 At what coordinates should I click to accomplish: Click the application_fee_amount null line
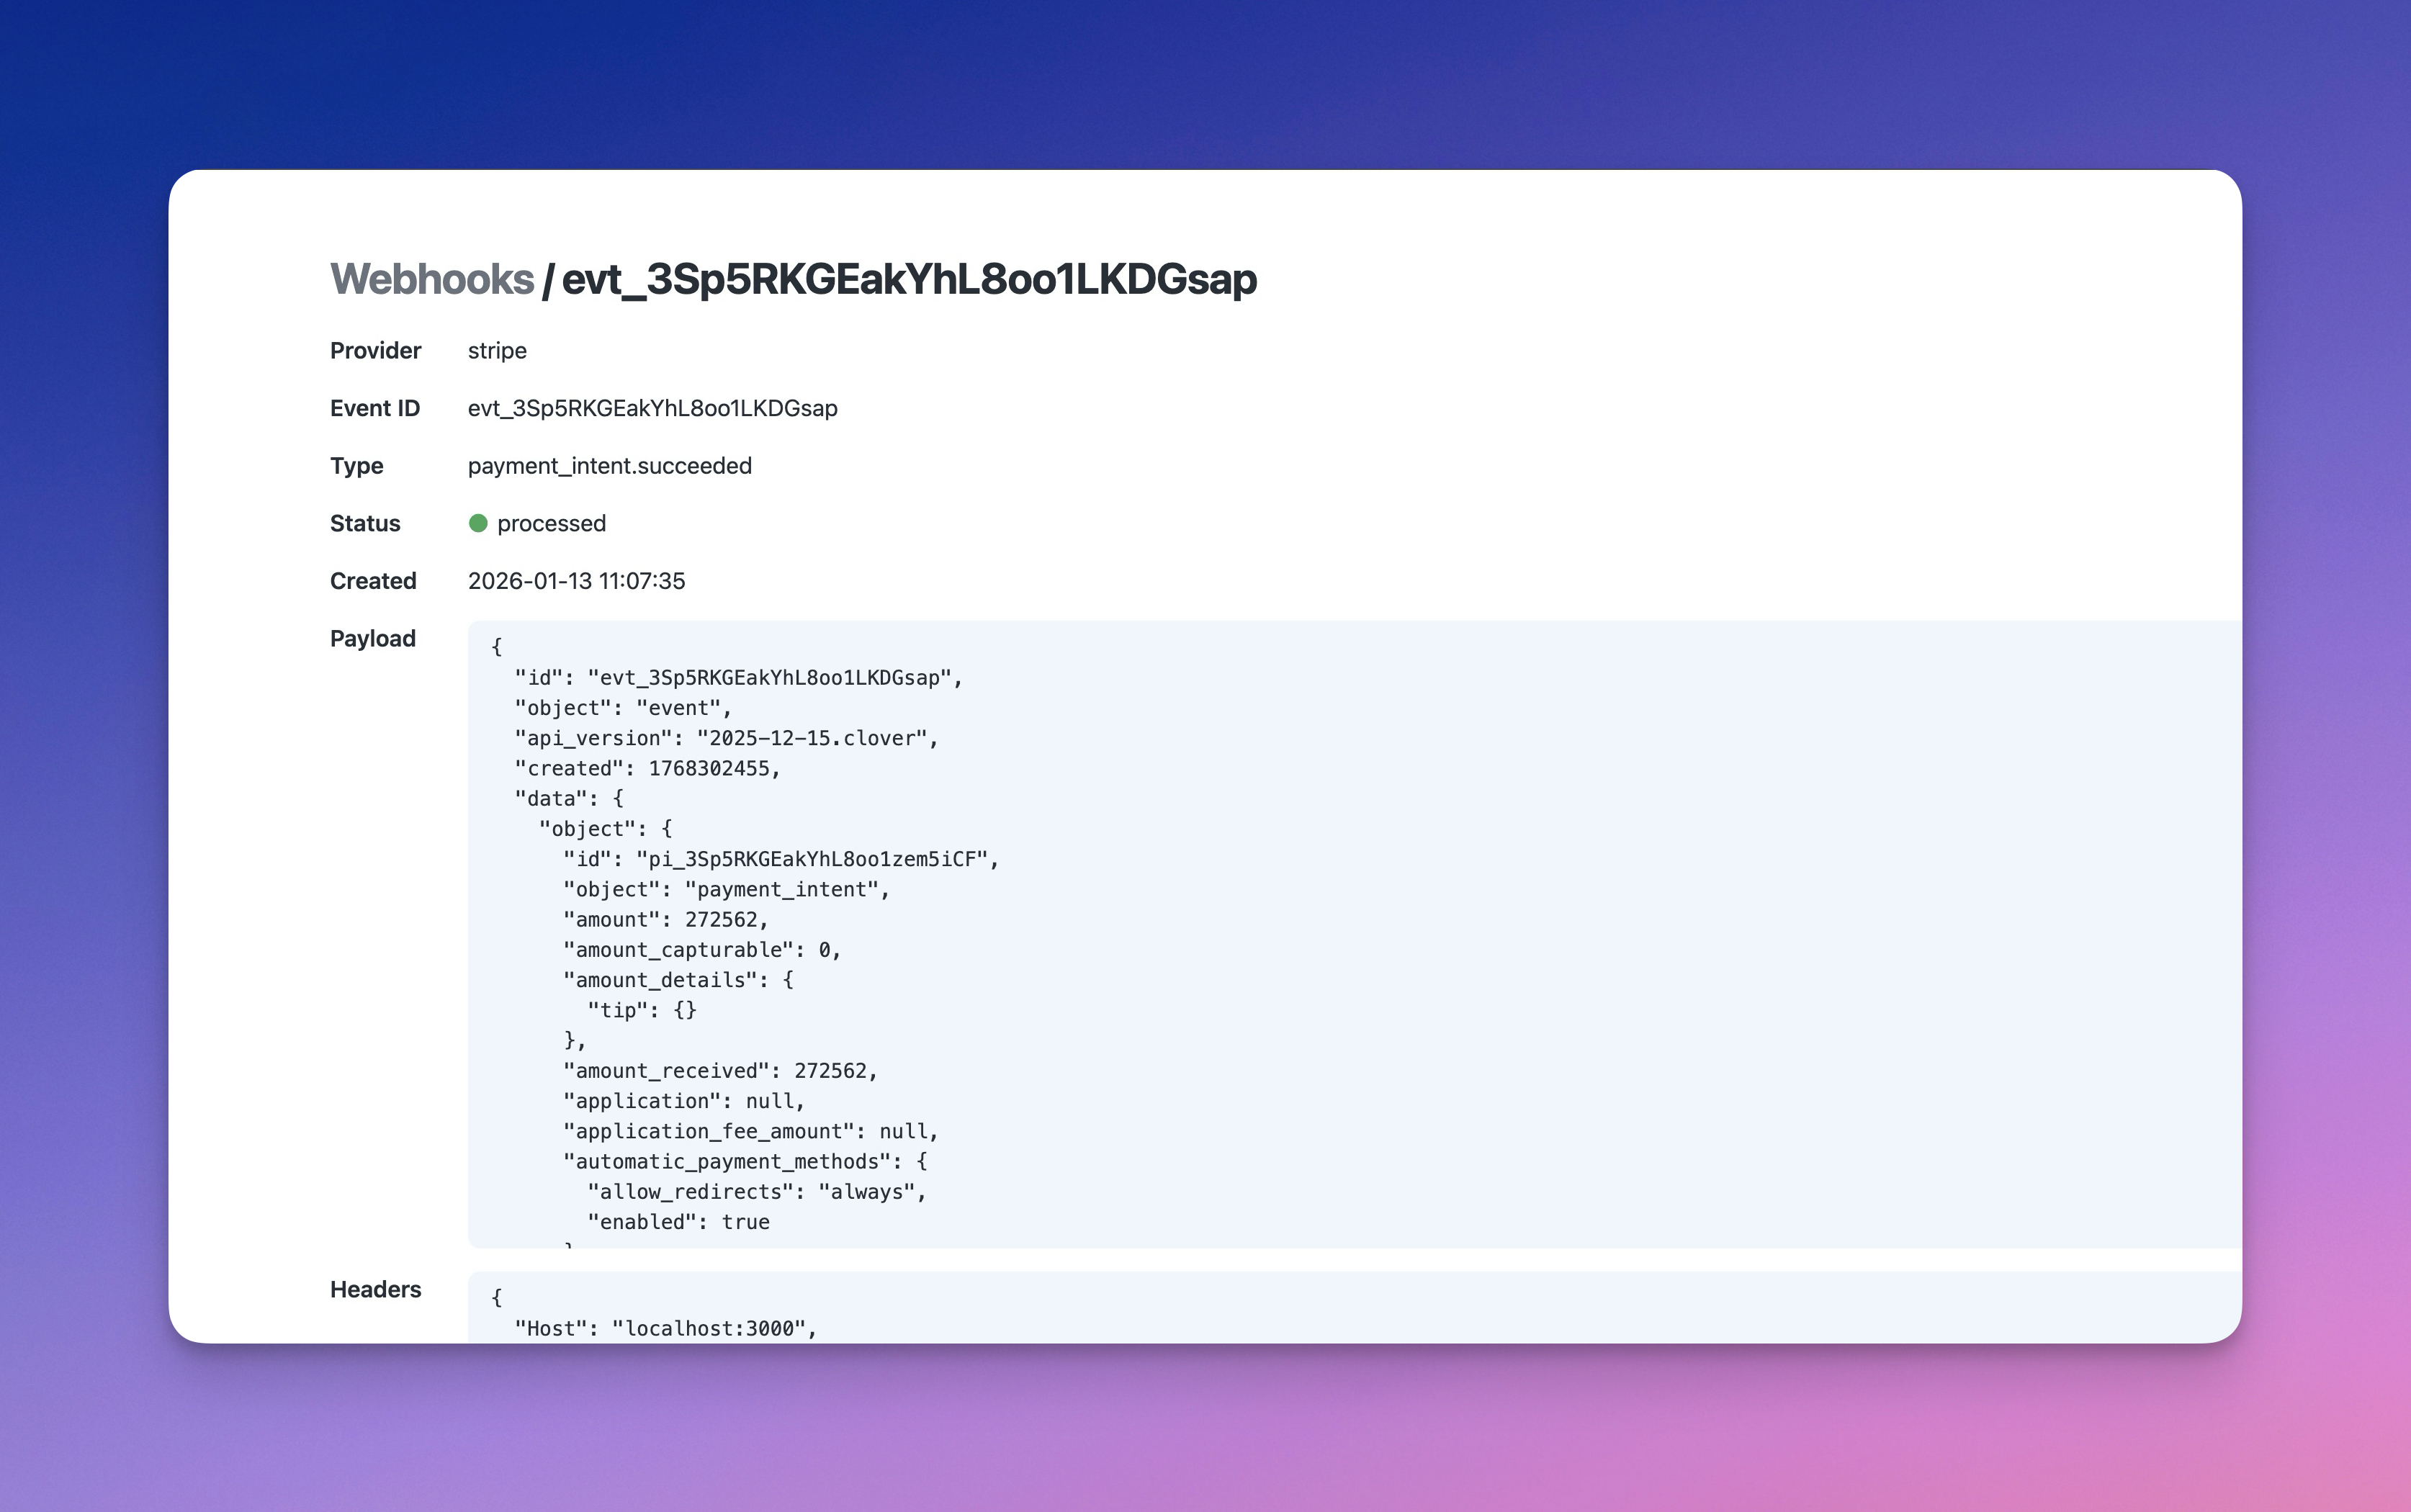750,1131
